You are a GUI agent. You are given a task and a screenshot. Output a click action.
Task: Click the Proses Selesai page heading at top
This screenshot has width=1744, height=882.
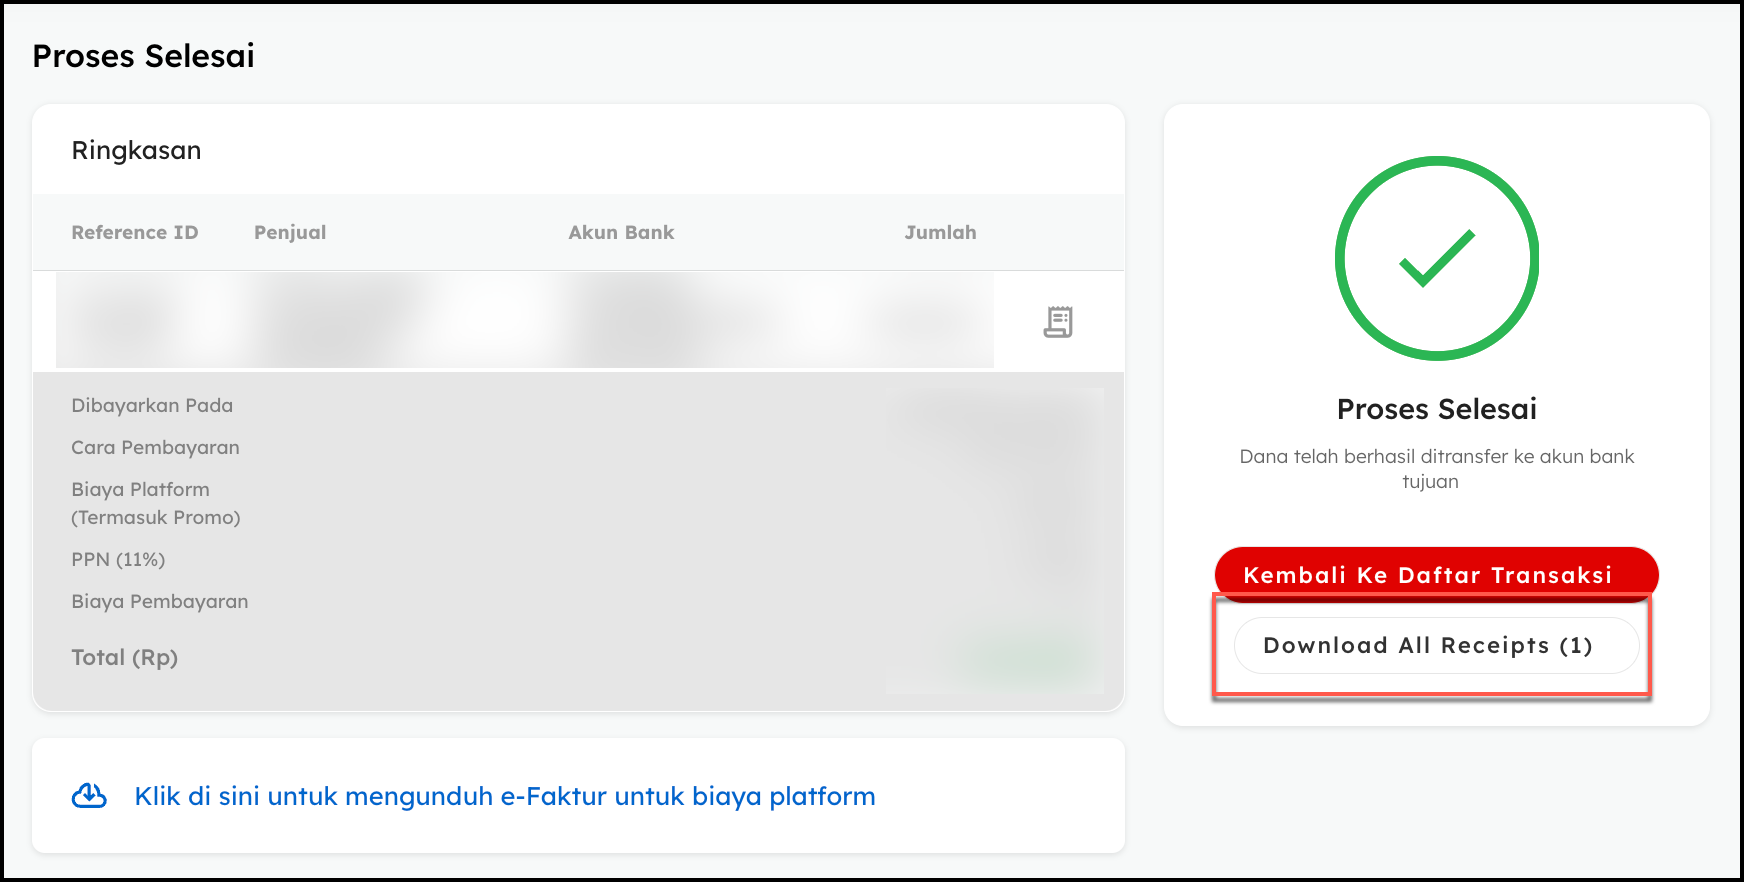click(144, 56)
